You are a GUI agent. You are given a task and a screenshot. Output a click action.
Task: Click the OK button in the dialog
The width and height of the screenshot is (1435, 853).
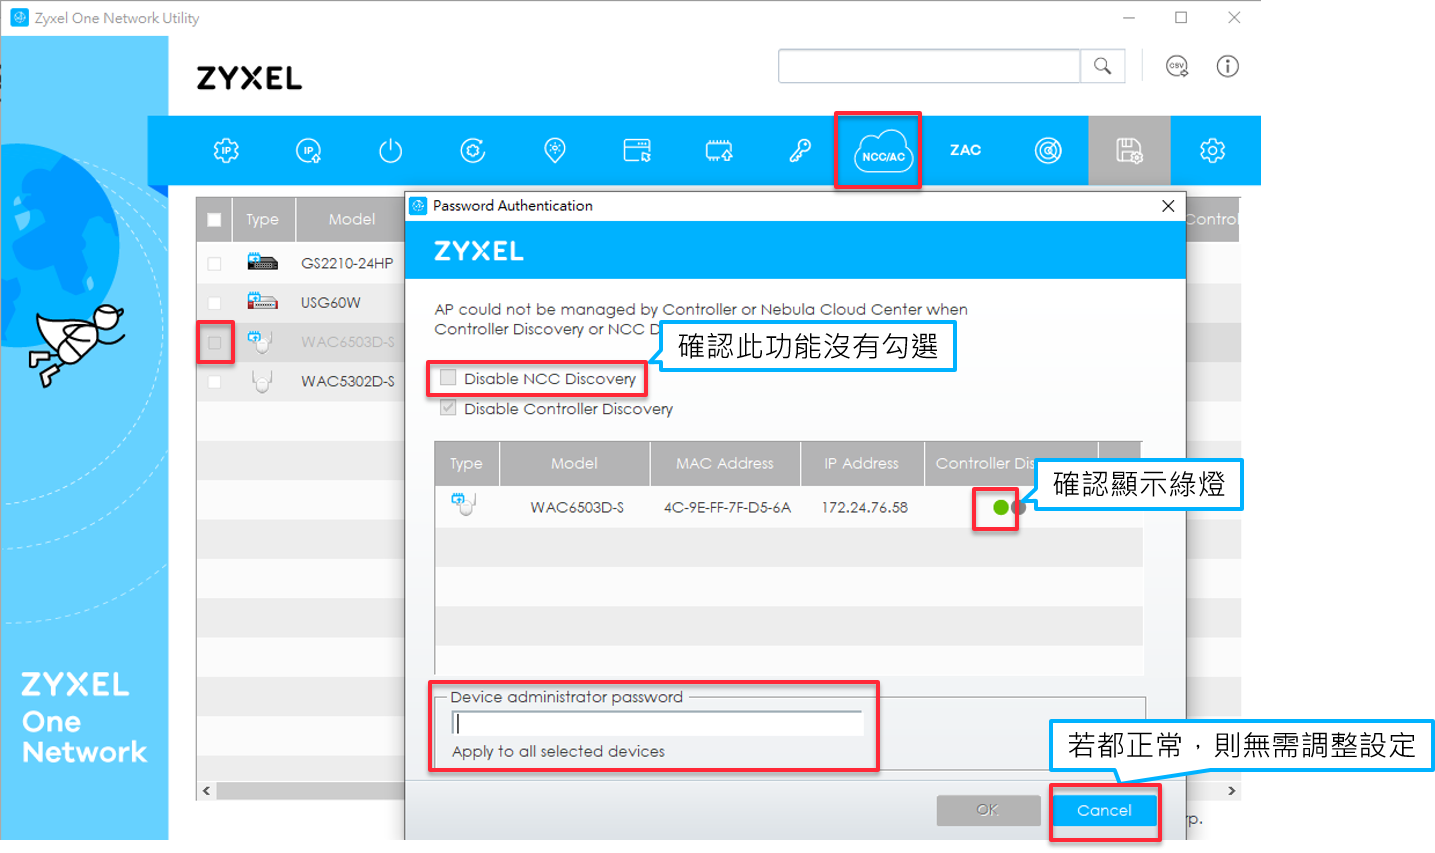(988, 810)
